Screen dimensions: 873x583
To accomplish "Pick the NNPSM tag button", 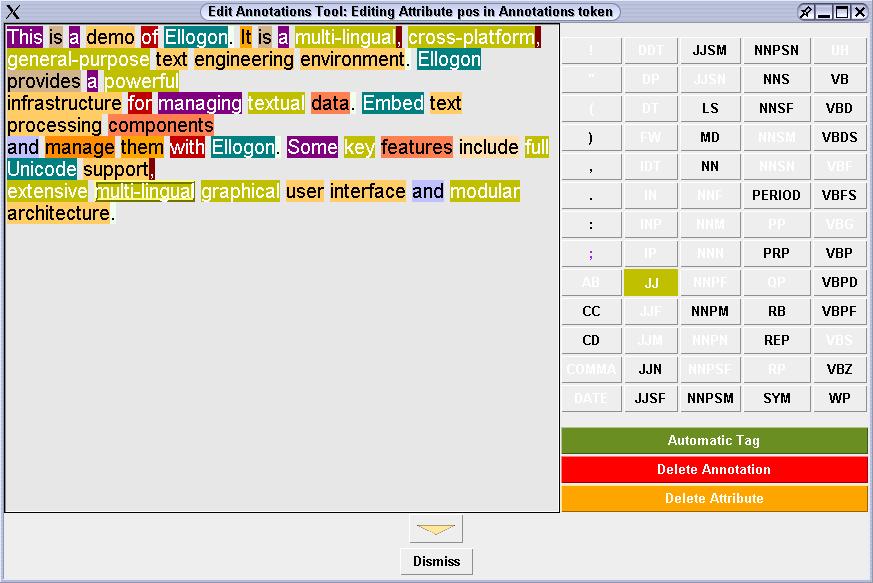I will [x=710, y=398].
